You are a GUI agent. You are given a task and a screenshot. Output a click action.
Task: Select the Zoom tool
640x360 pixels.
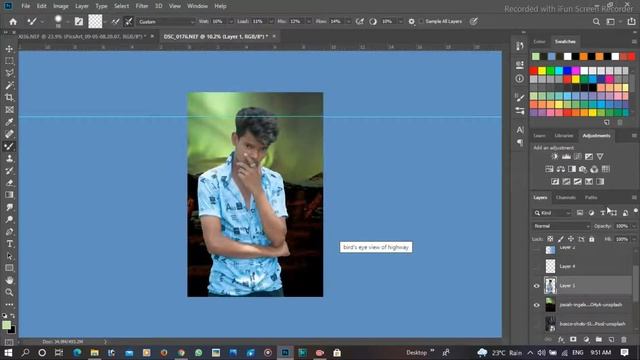[9, 292]
